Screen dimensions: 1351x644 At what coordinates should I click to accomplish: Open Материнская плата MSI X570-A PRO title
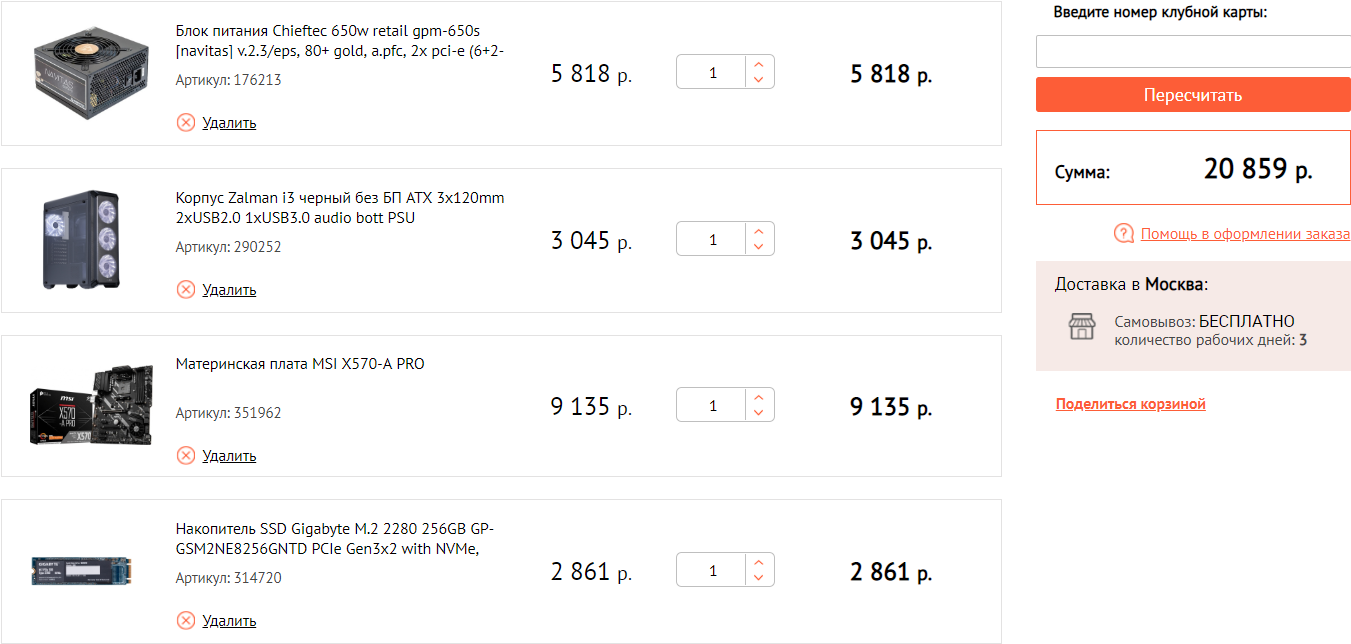[x=300, y=364]
